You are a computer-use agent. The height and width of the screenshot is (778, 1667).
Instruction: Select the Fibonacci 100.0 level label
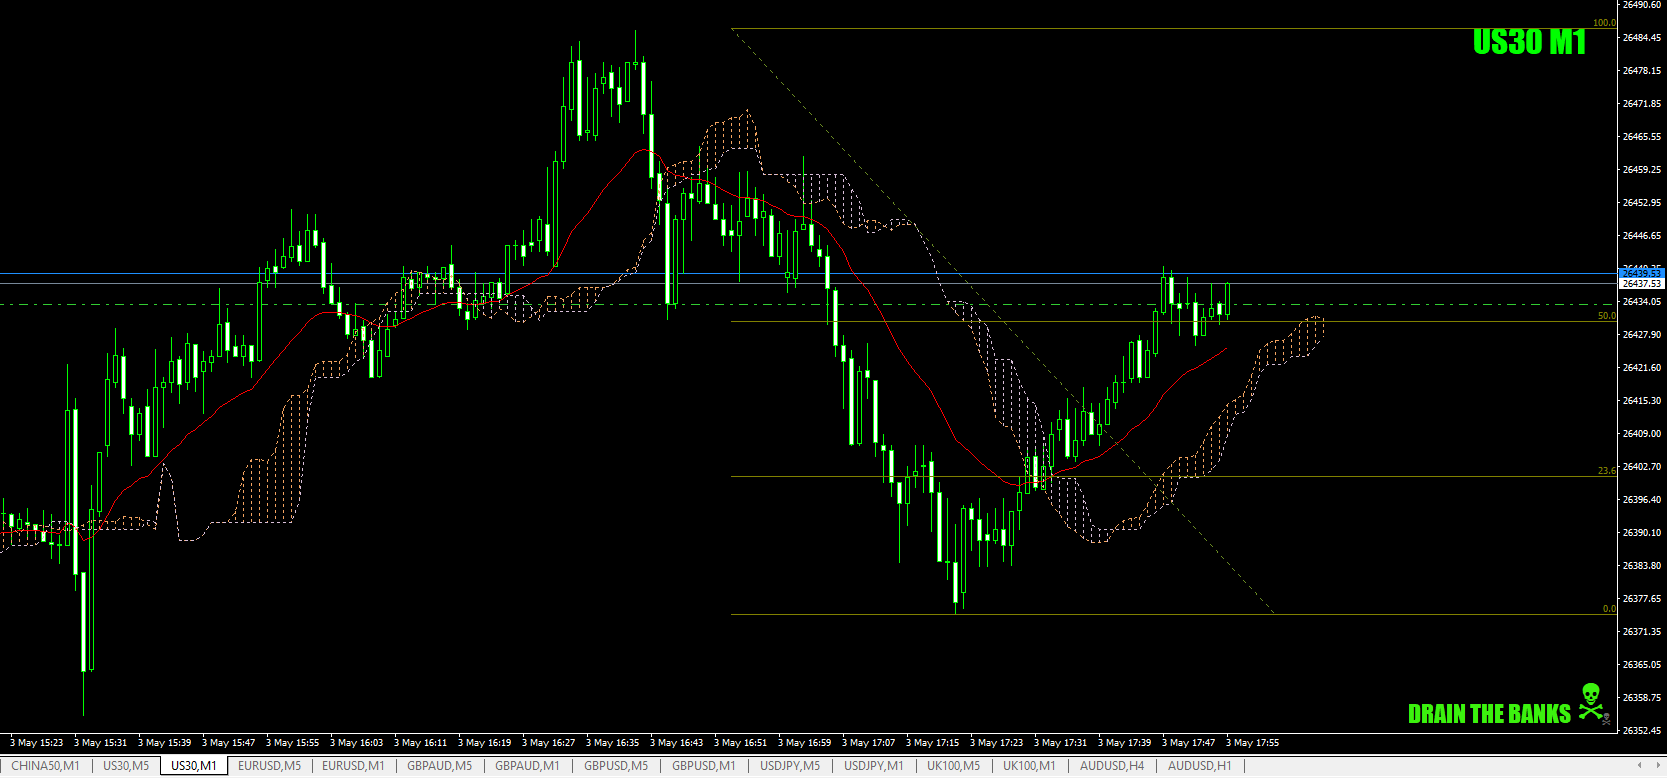coord(1603,23)
